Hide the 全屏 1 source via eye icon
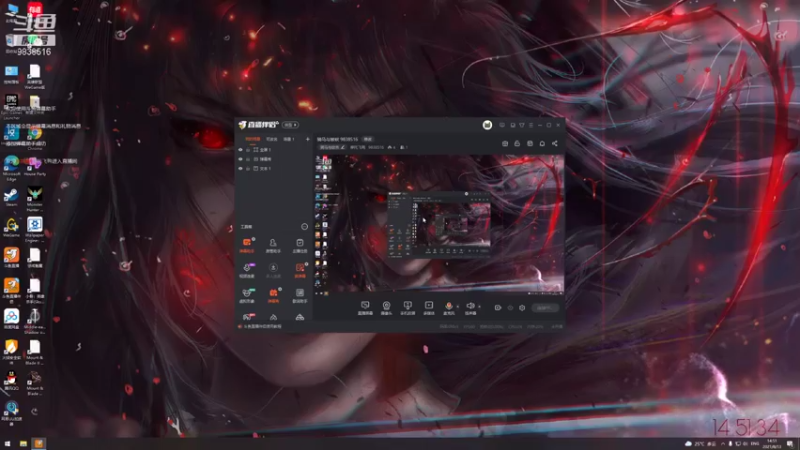 point(240,150)
